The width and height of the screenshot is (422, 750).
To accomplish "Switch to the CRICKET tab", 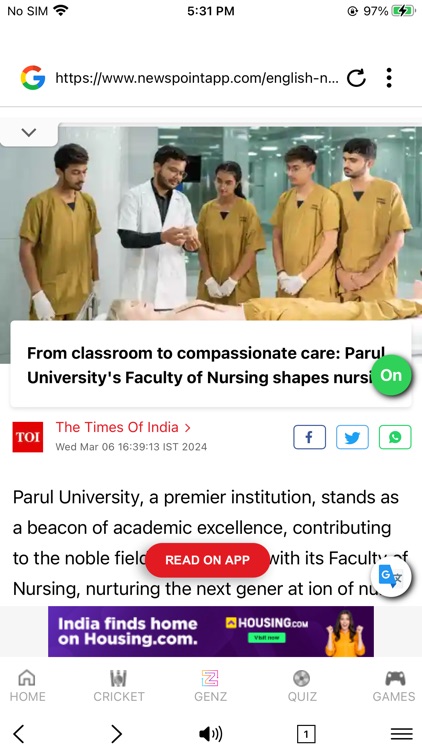I will tap(119, 685).
